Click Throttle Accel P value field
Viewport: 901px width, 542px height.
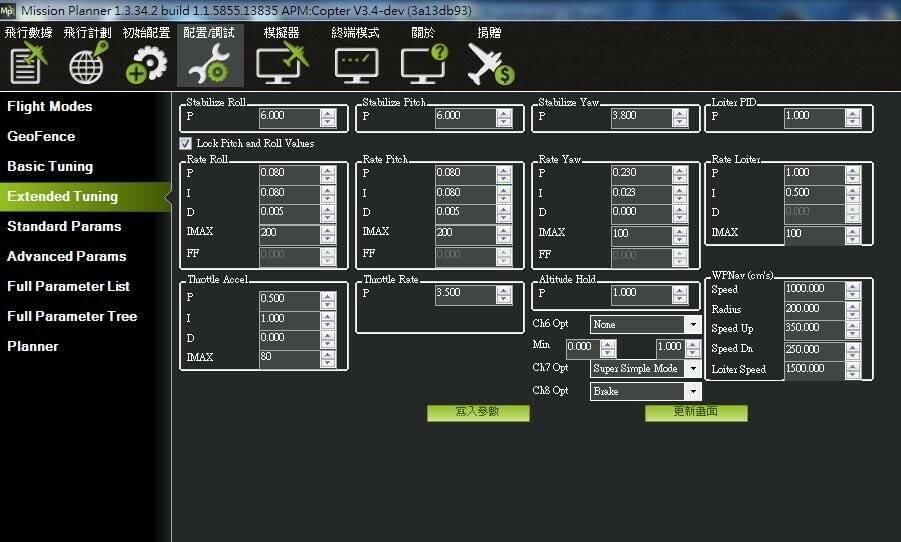coord(289,299)
